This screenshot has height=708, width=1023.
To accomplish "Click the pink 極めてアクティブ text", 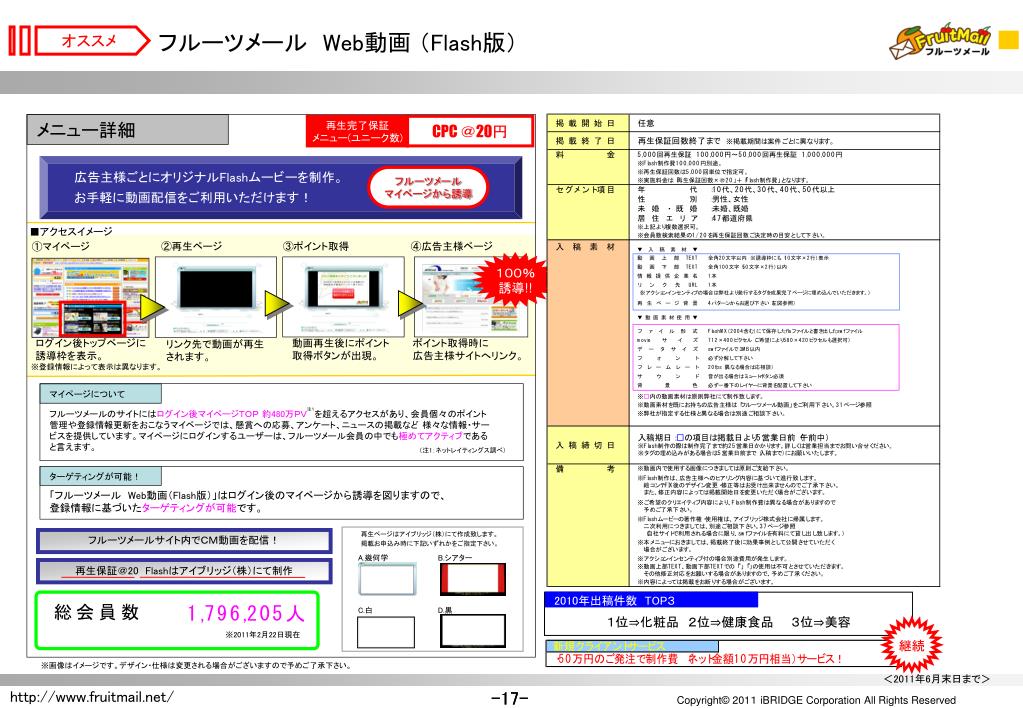I will click(431, 436).
